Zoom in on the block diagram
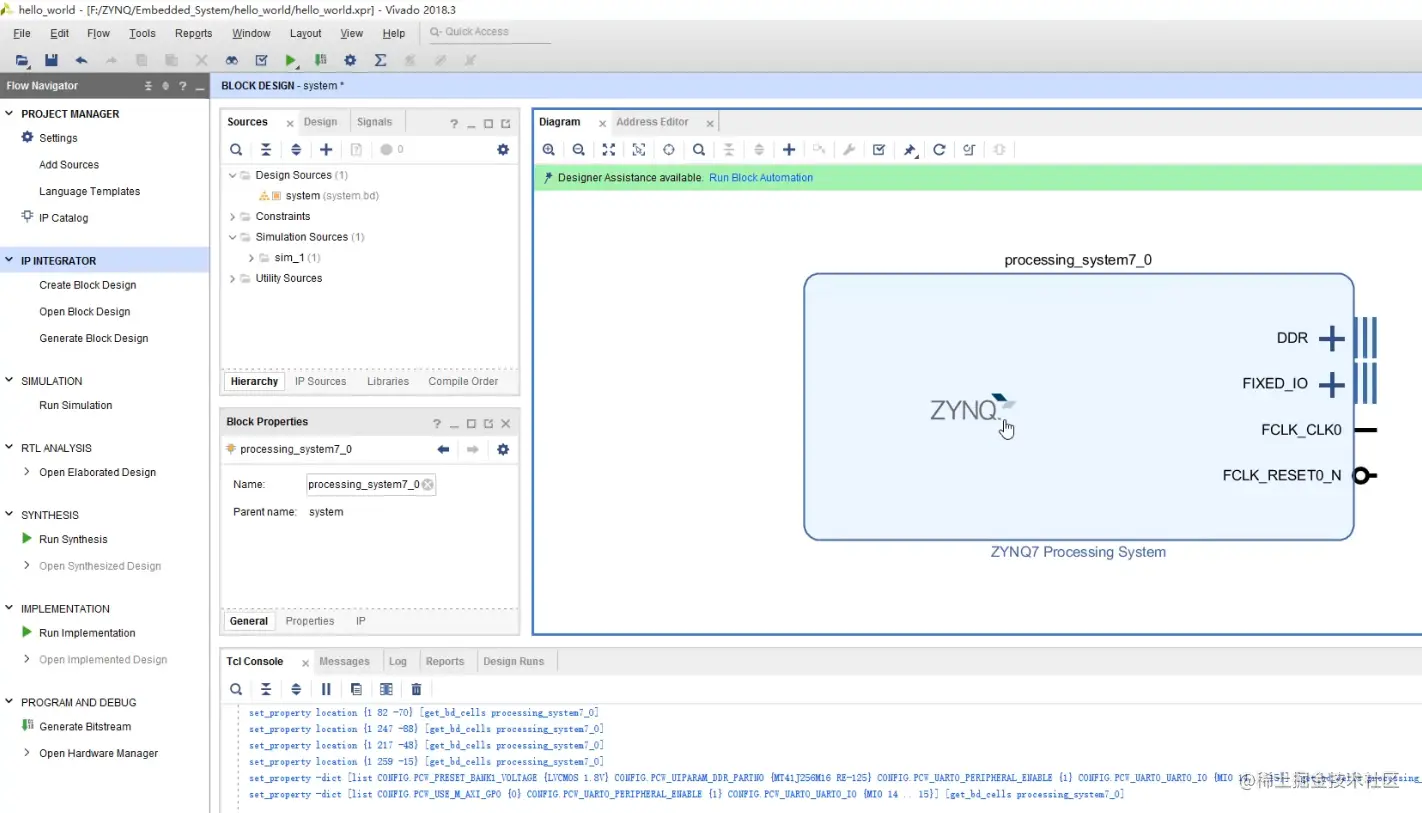 (549, 150)
